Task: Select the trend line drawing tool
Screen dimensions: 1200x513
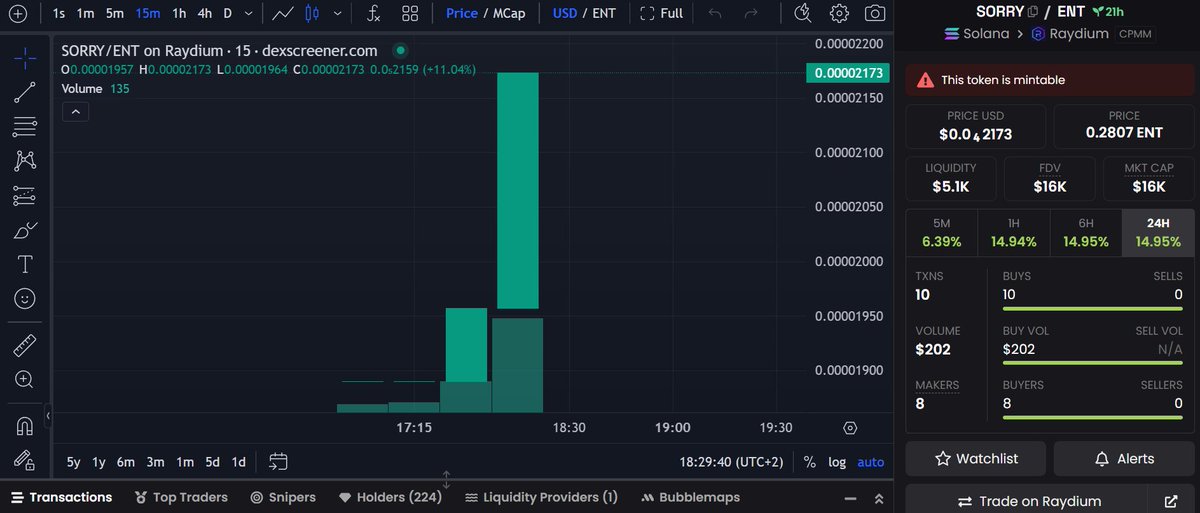Action: (x=25, y=92)
